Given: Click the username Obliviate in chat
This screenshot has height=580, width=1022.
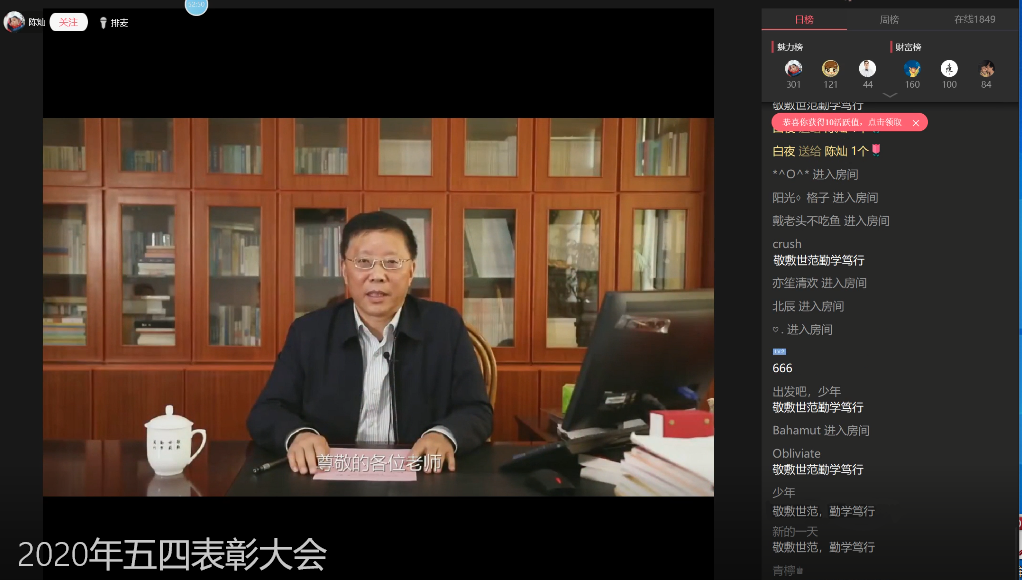Looking at the screenshot, I should pos(796,453).
